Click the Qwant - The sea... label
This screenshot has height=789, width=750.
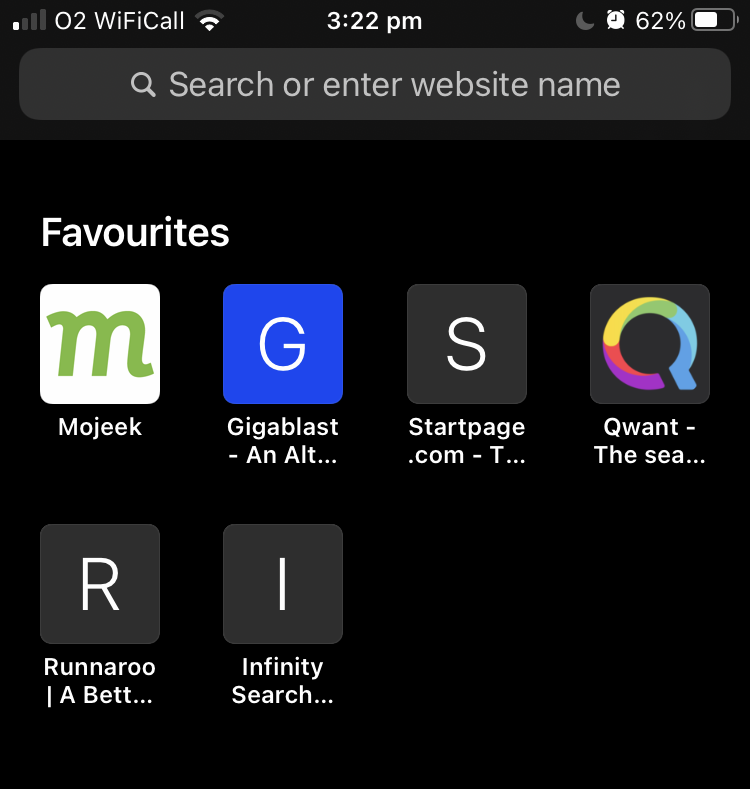click(650, 441)
